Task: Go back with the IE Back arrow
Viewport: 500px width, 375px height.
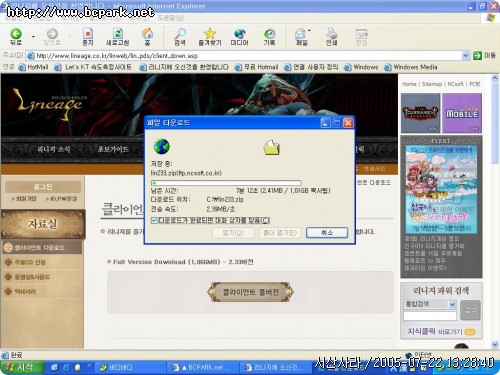Action: click(x=16, y=36)
